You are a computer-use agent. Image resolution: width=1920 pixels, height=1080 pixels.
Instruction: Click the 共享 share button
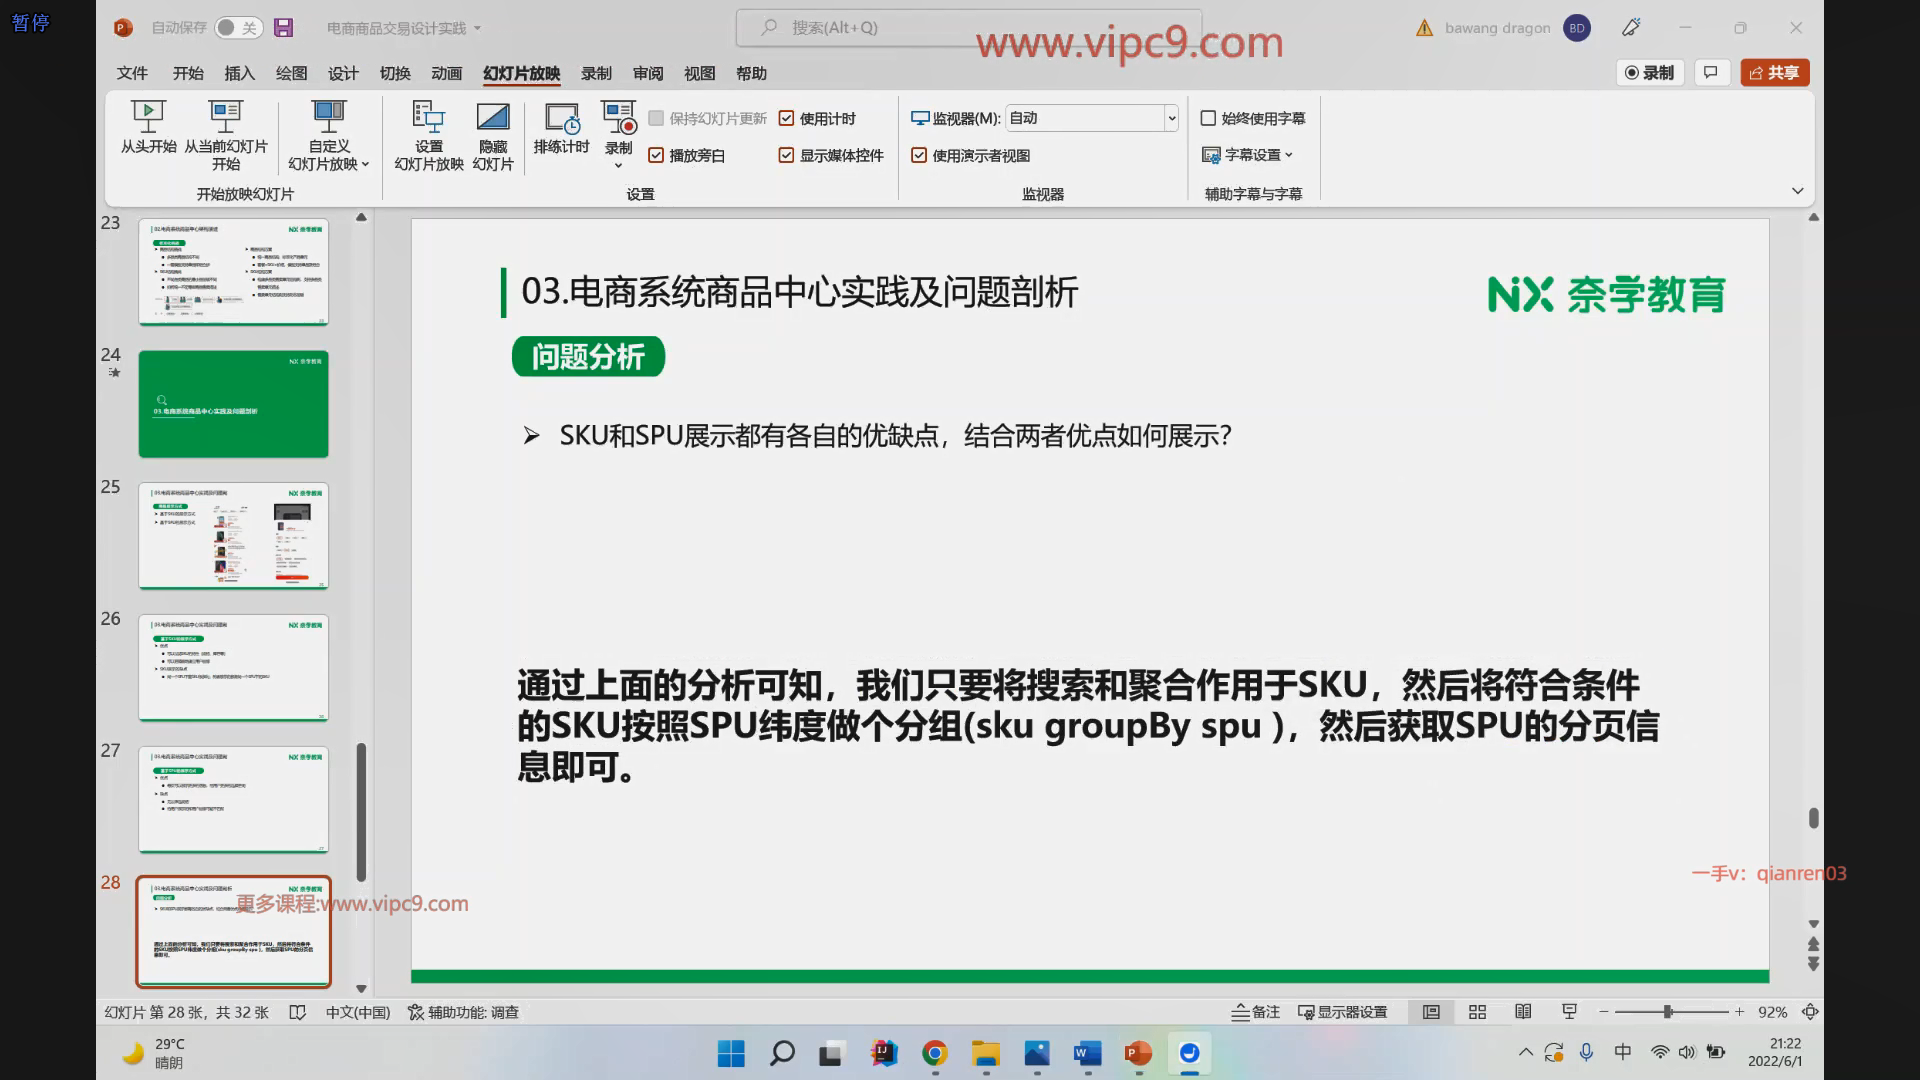1775,72
